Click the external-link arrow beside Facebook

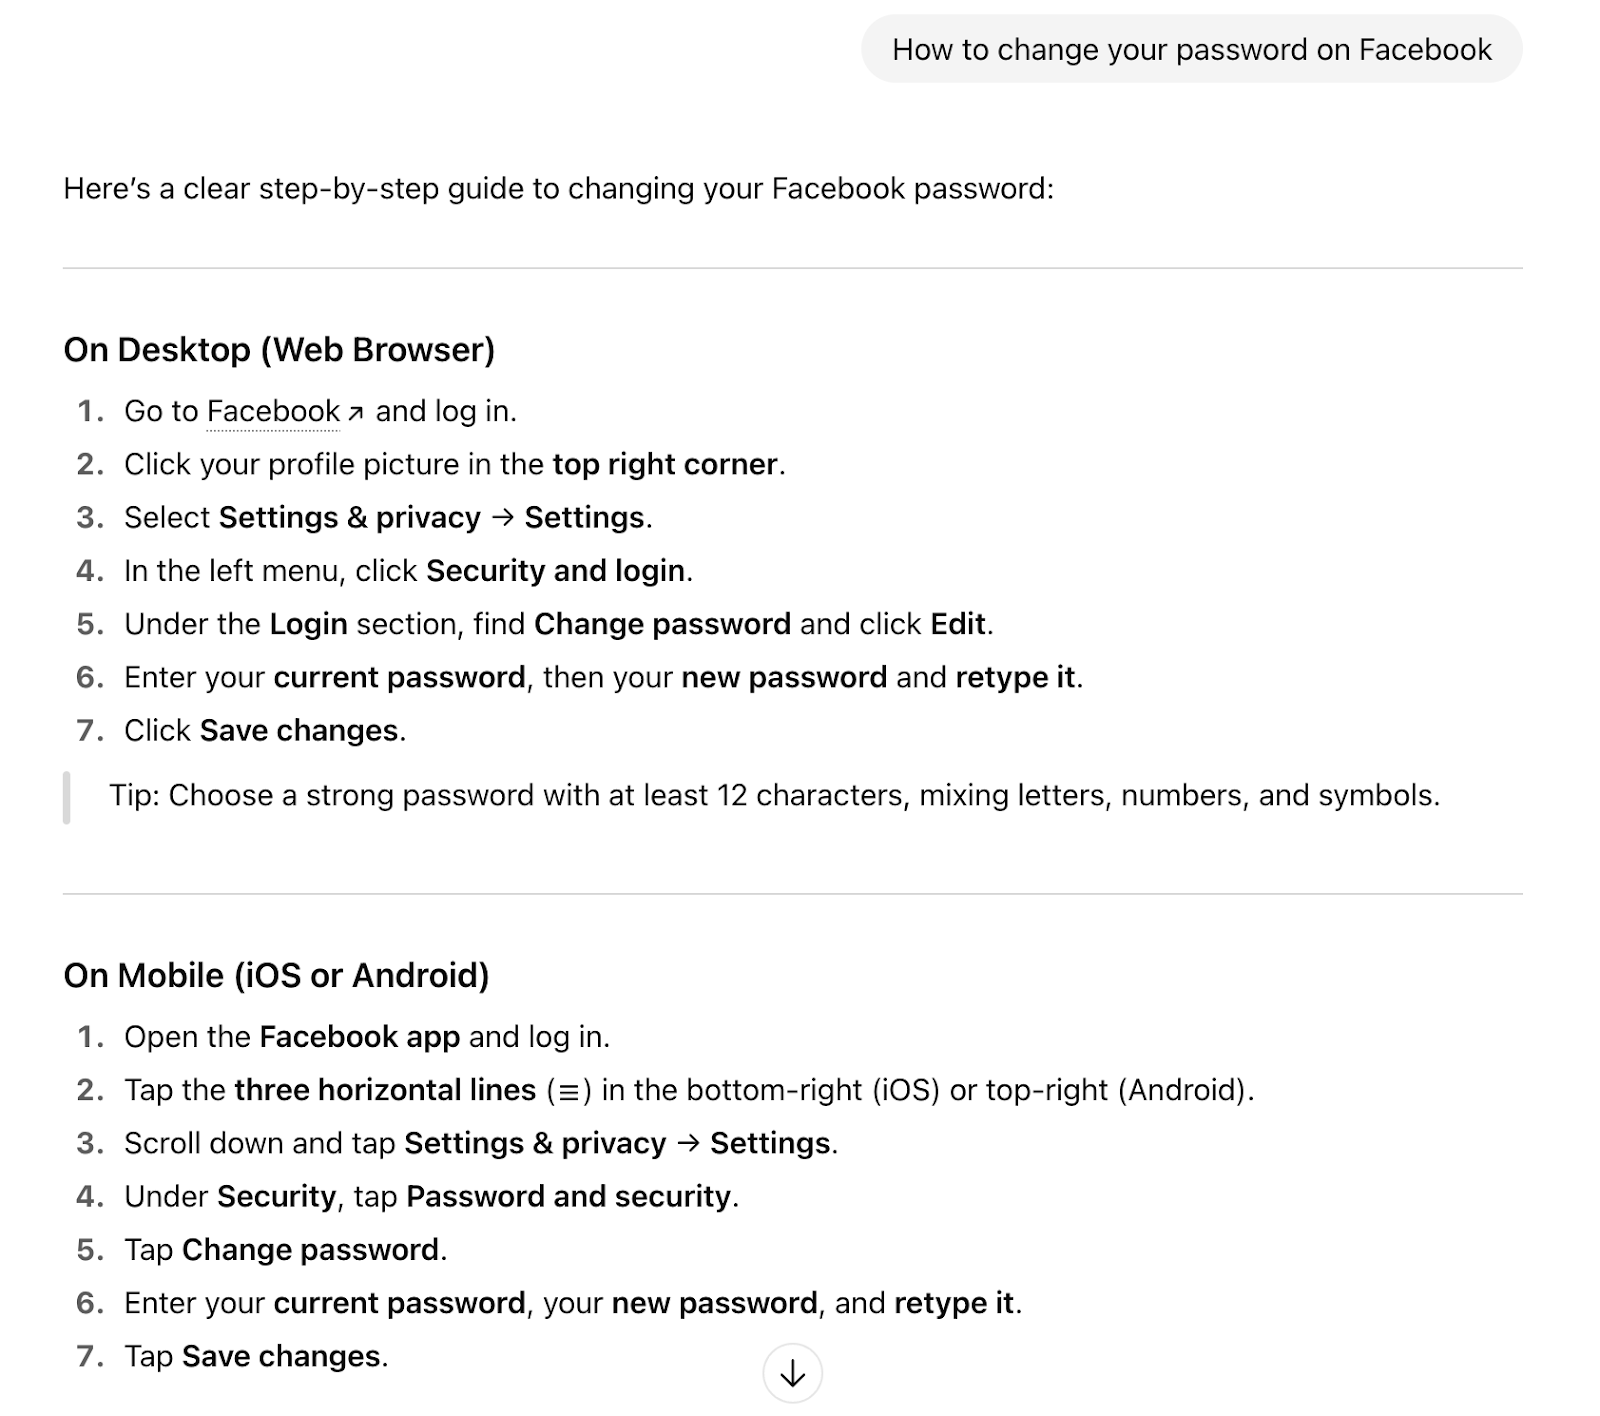click(355, 411)
